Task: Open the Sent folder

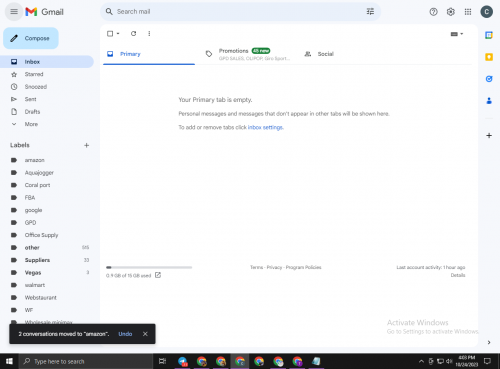Action: [x=47, y=99]
